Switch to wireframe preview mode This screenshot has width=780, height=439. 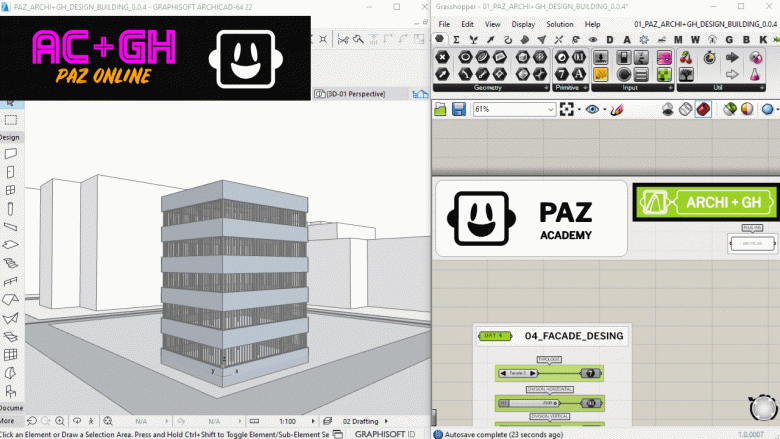coord(685,109)
